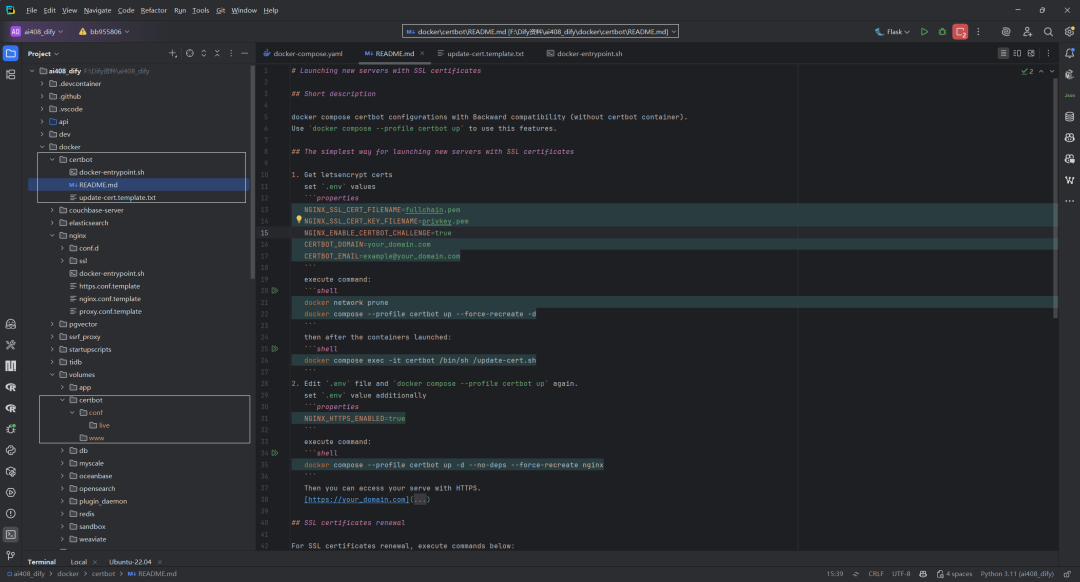The height and width of the screenshot is (582, 1080).
Task: Expand the api folder in the tree
Action: 42,122
